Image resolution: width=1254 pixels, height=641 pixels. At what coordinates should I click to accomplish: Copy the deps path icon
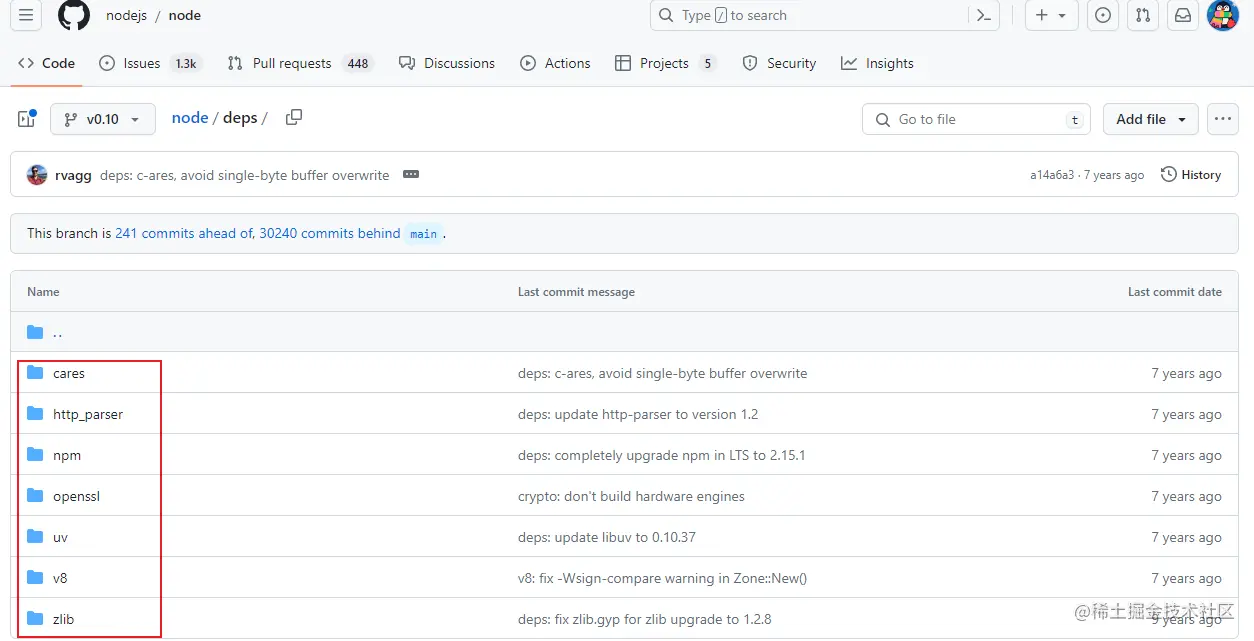(x=293, y=118)
